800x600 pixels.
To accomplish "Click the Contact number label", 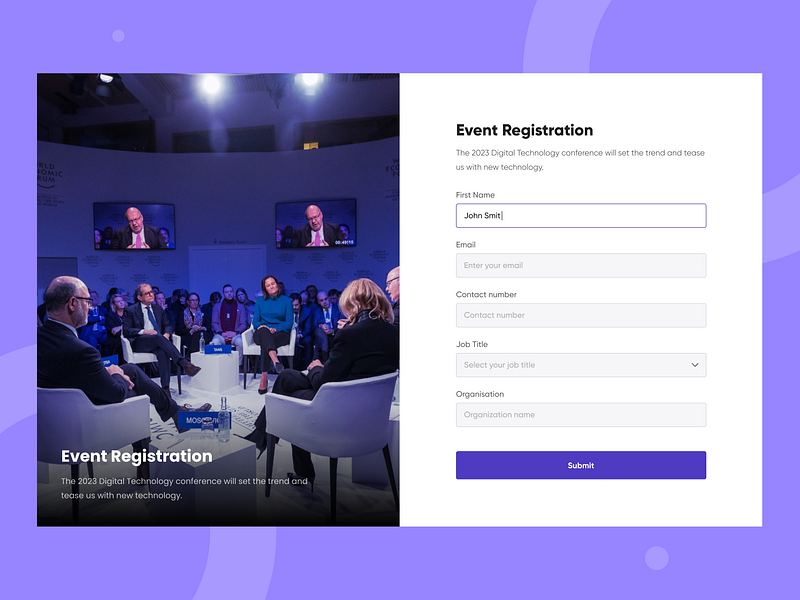I will point(486,295).
